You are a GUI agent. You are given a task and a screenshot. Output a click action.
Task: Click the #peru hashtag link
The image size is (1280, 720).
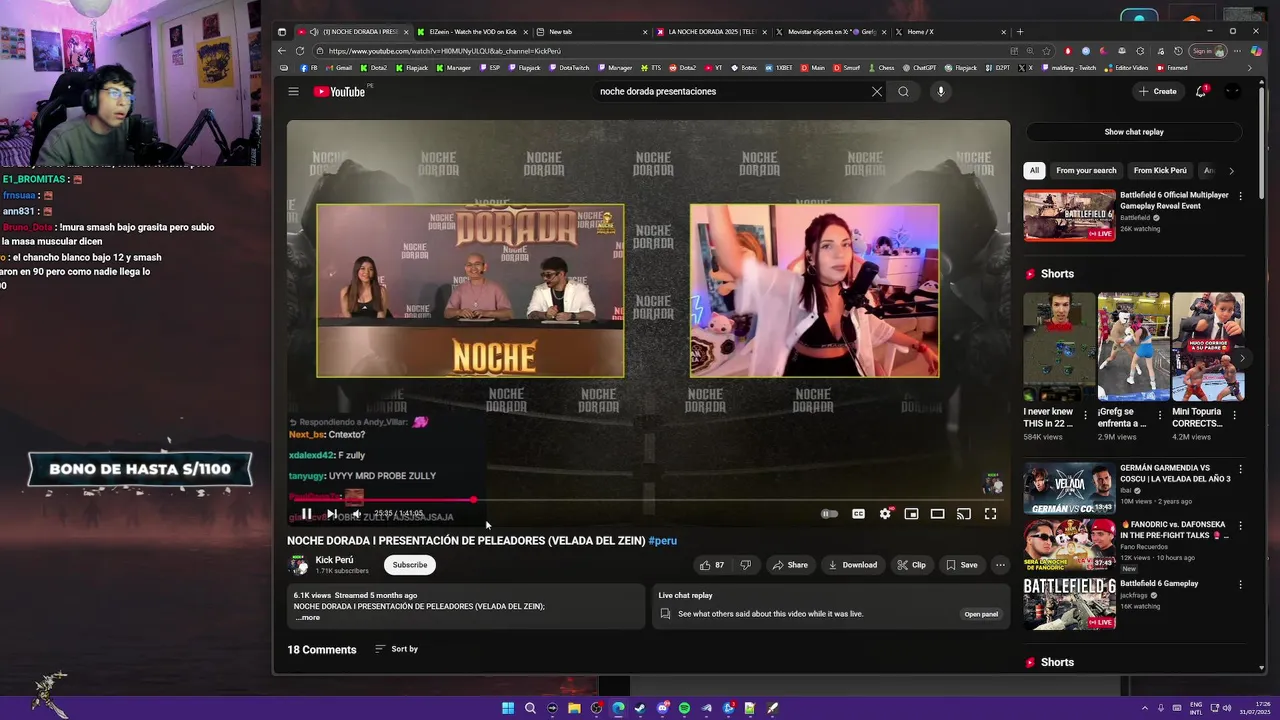[x=663, y=541]
